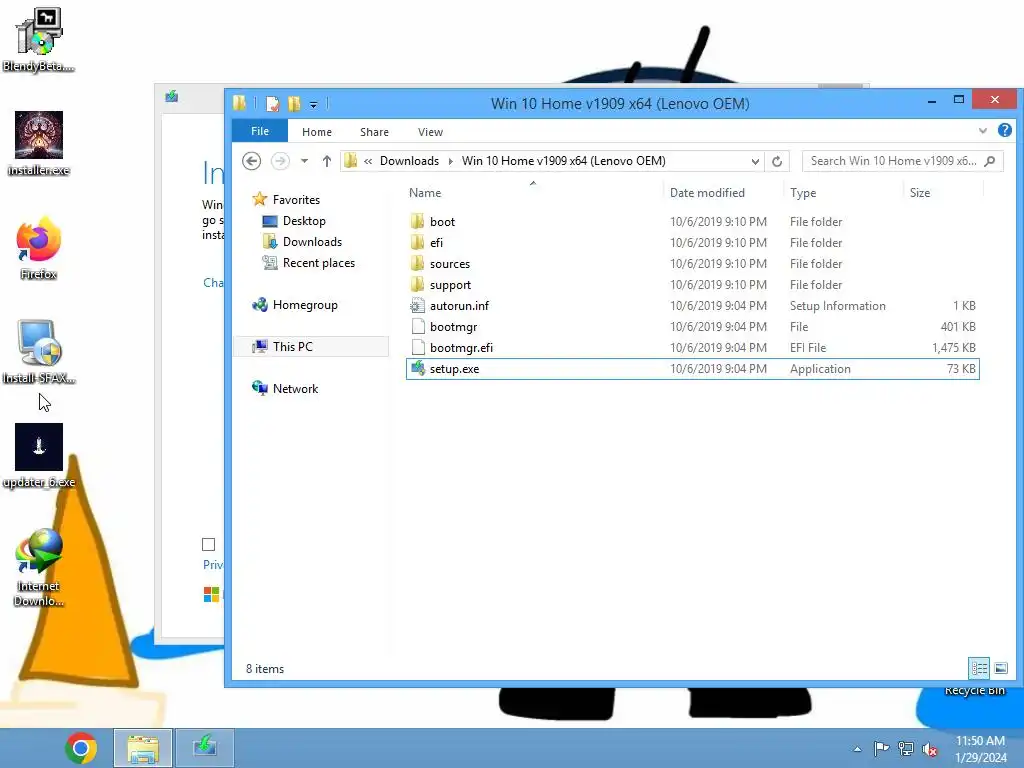Screen dimensions: 1024x768
Task: Click the Windows Setup taskbar button
Action: [205, 748]
